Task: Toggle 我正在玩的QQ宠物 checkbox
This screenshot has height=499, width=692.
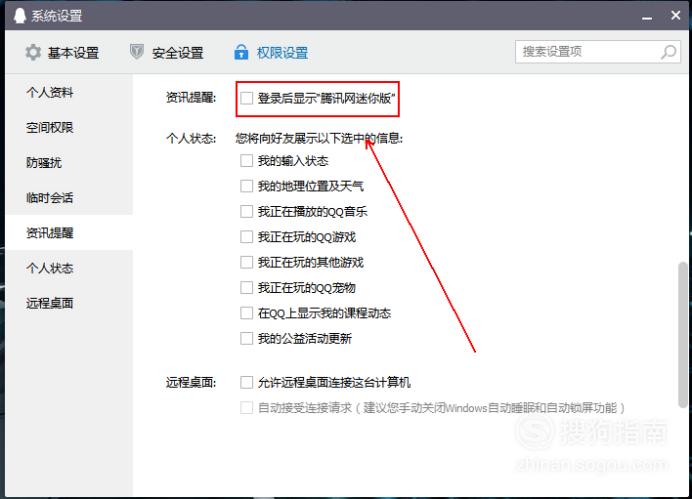Action: [246, 288]
